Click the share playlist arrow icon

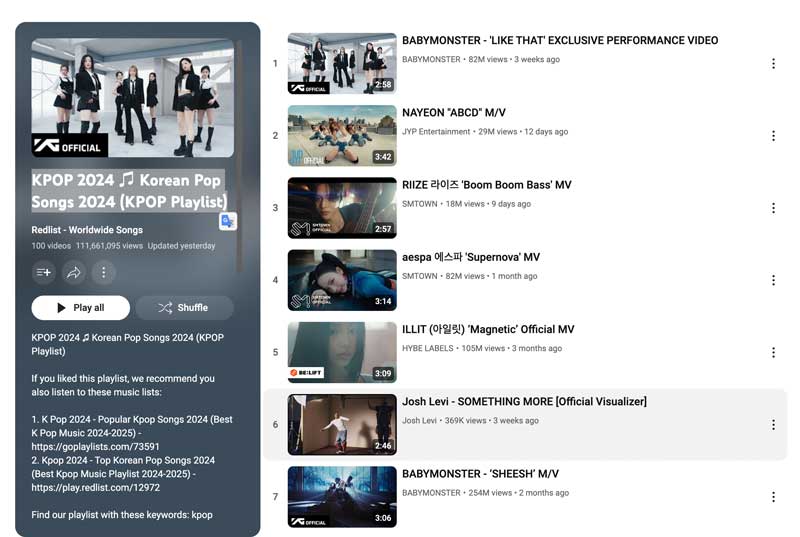73,271
